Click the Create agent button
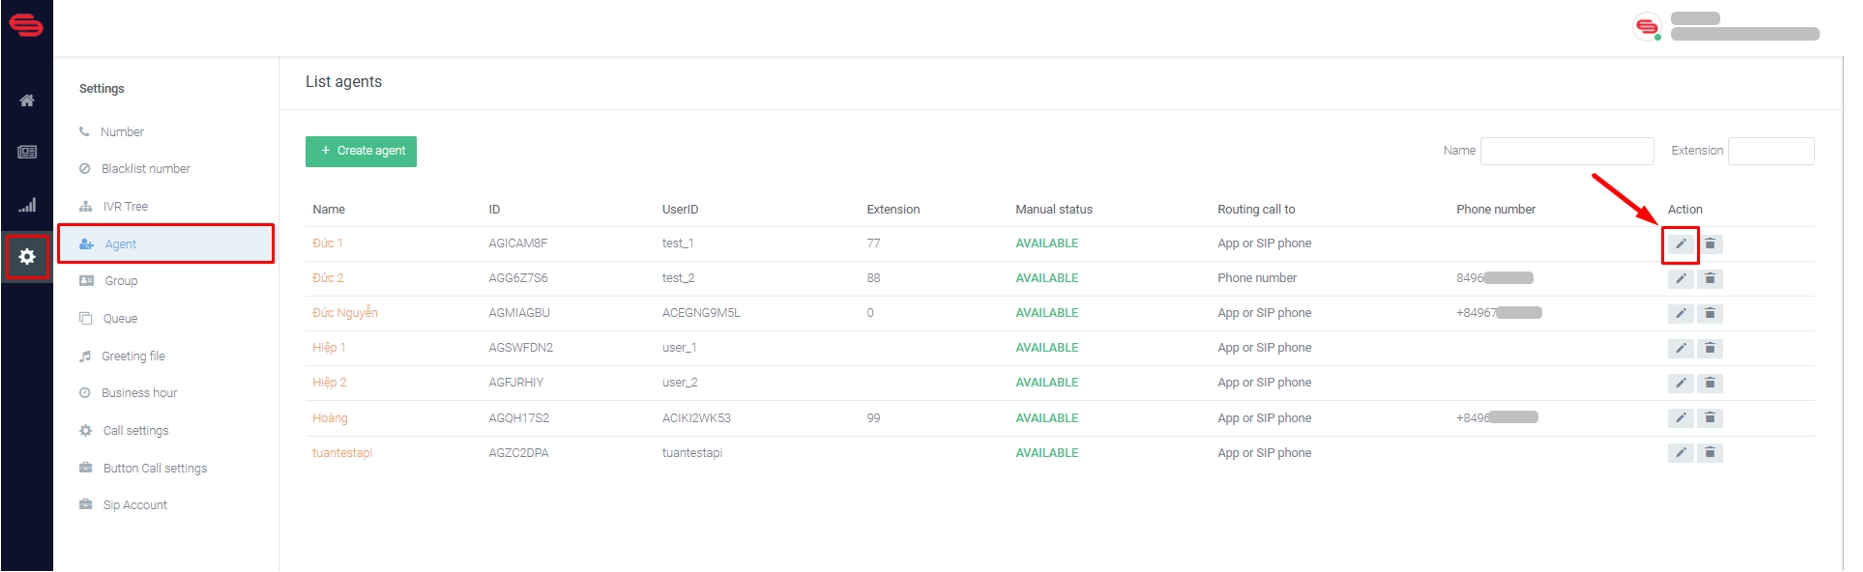 [361, 151]
